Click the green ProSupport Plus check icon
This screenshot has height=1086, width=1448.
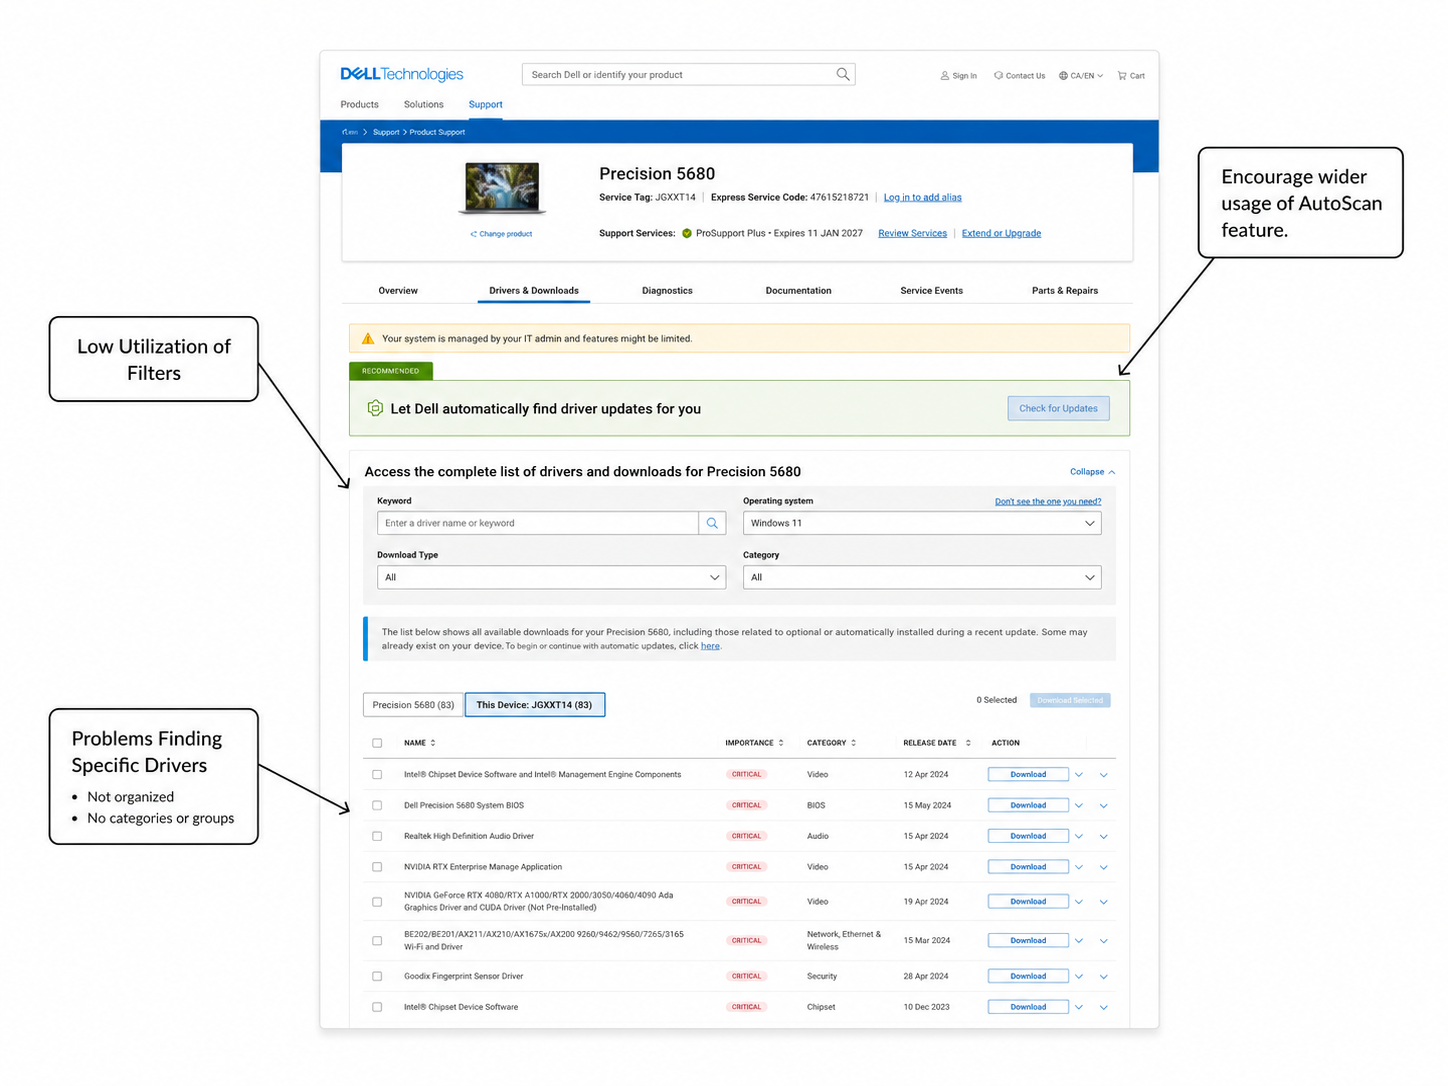point(687,233)
